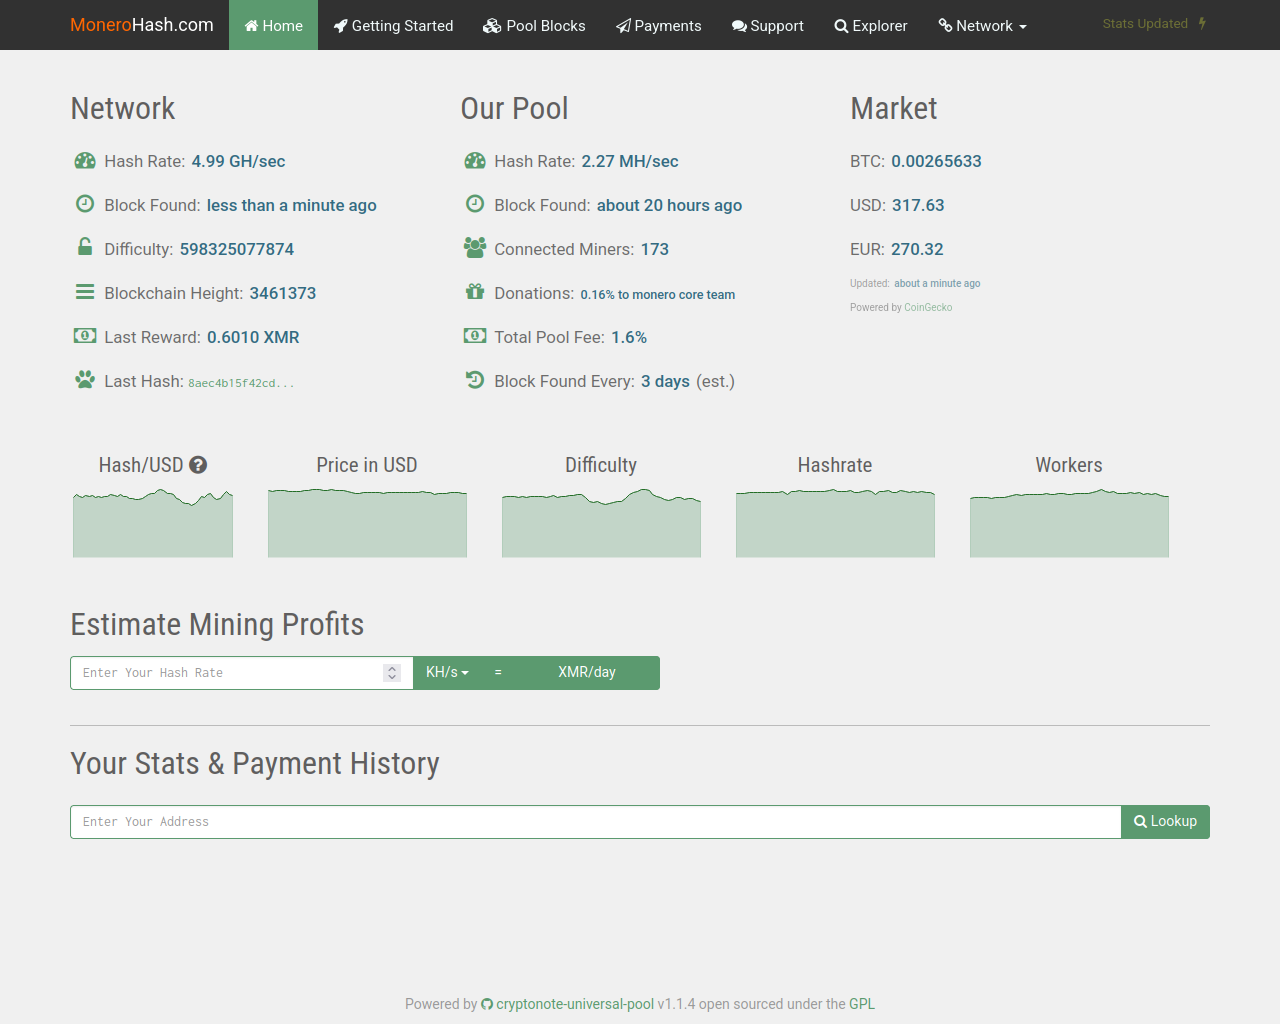Screen dimensions: 1280x1024
Task: Click the Stats Updated text in navbar
Action: 1145,24
